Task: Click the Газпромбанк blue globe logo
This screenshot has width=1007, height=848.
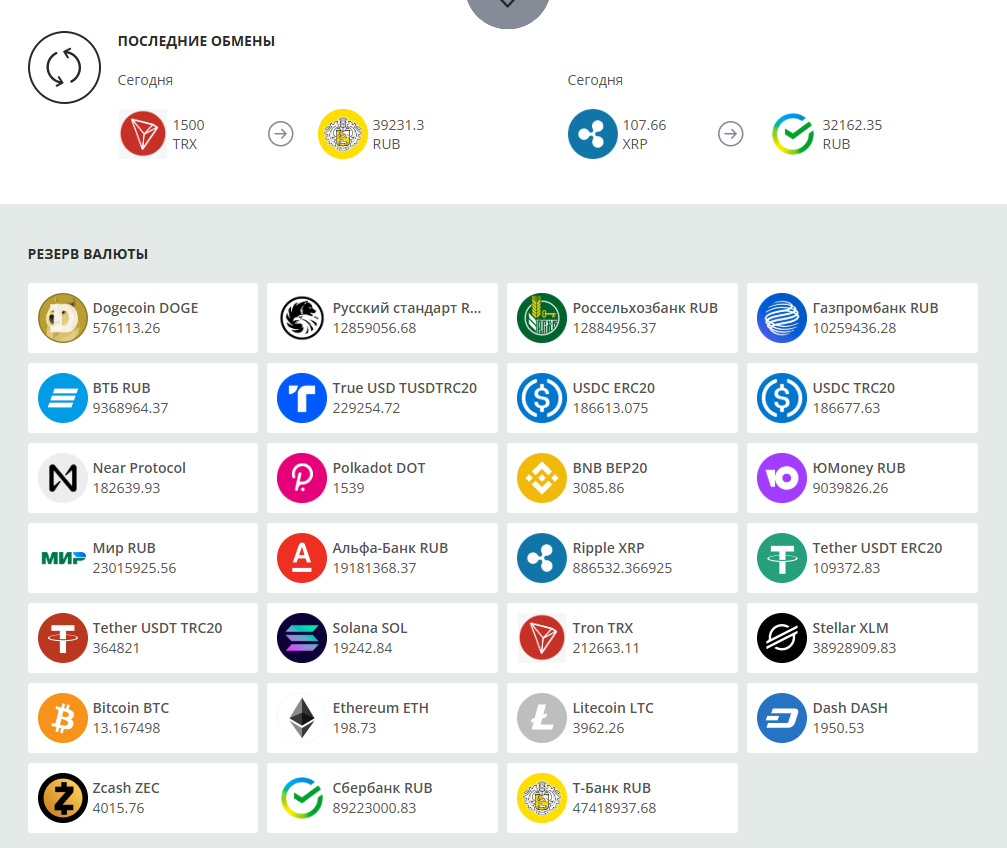Action: pos(782,318)
